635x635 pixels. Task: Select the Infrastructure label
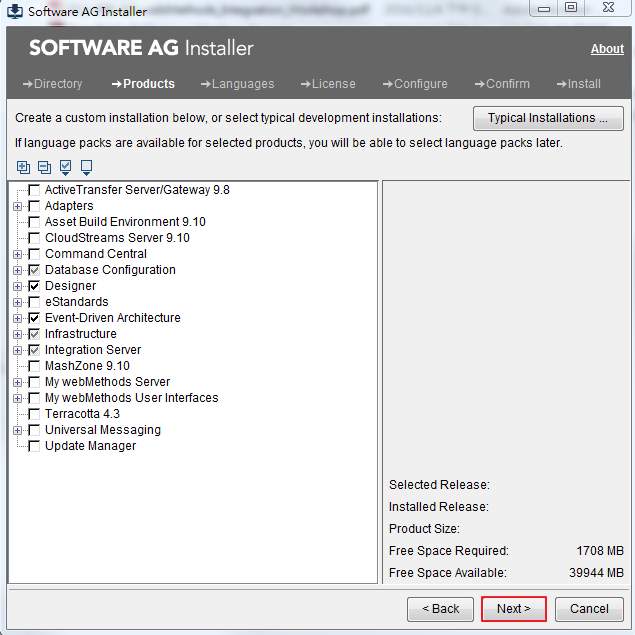click(x=81, y=334)
